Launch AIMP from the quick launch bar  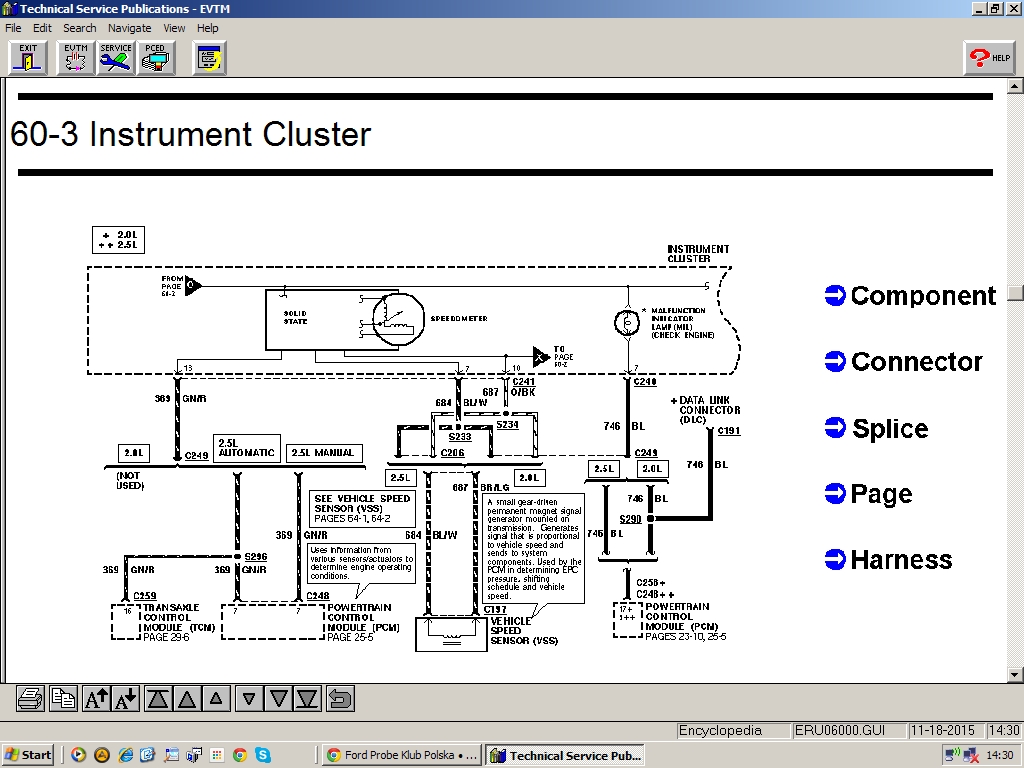pyautogui.click(x=102, y=756)
